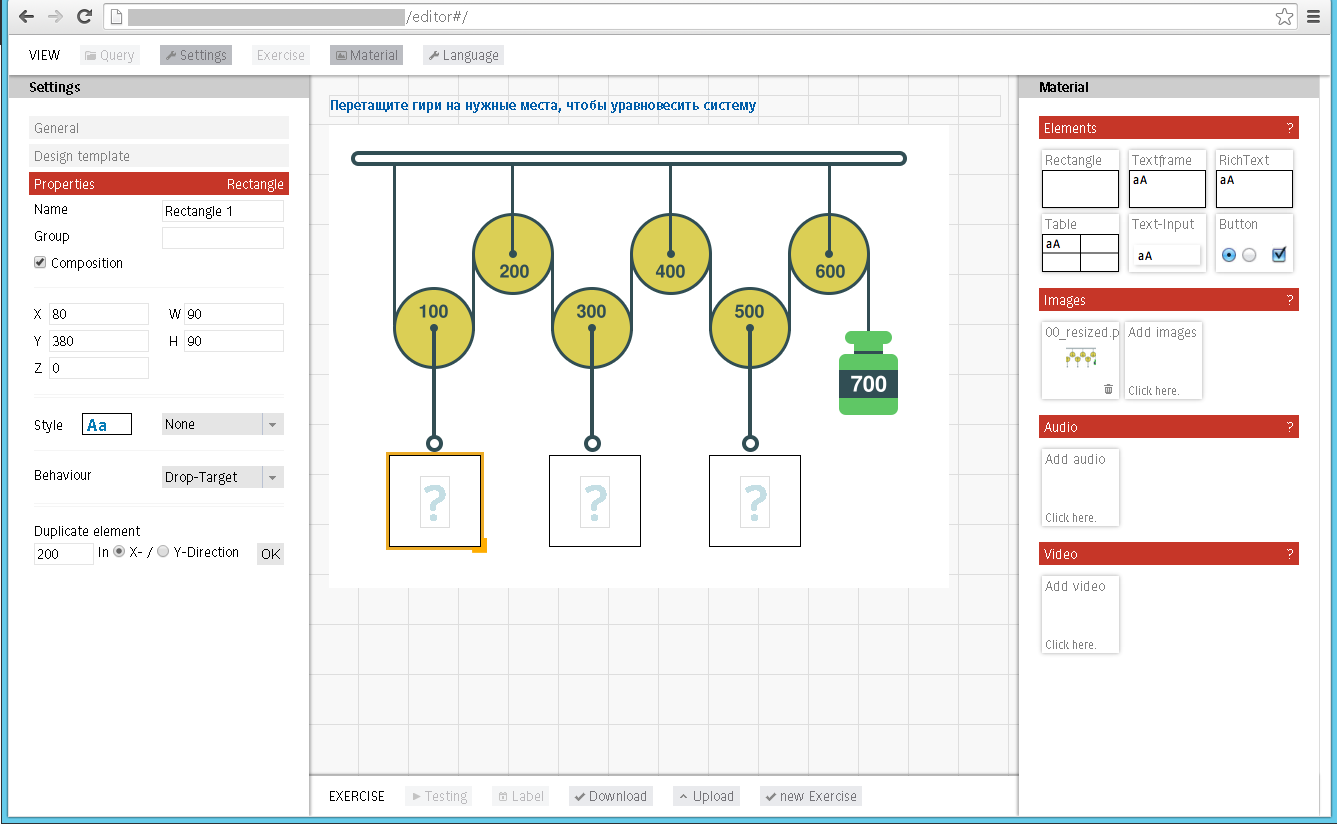Viewport: 1337px width, 824px height.
Task: Expand the General settings section
Action: tap(159, 128)
